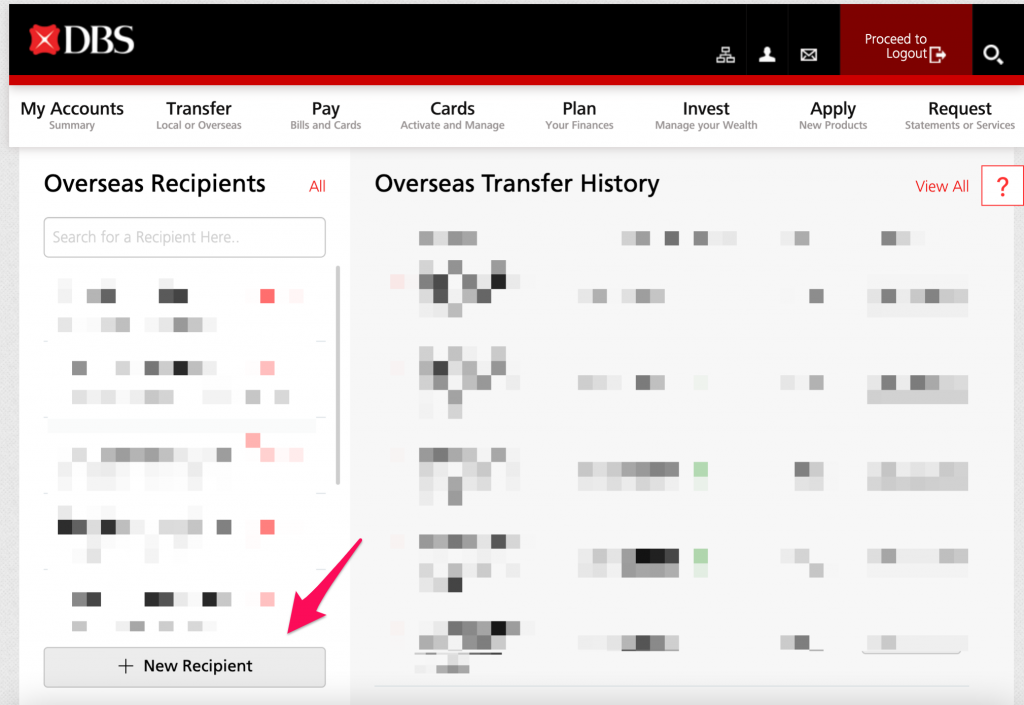
Task: Click the search magnifier icon
Action: click(993, 54)
